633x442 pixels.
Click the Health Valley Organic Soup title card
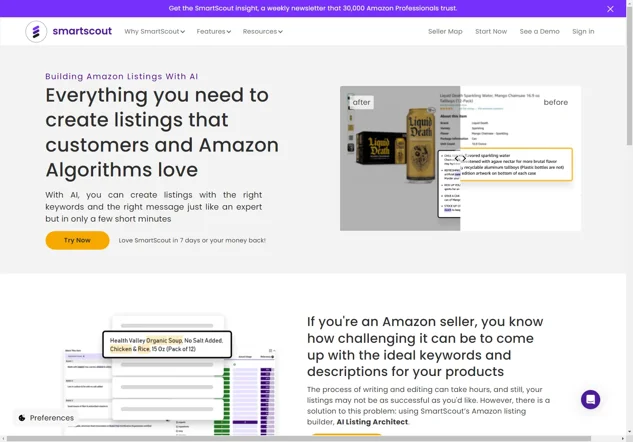pos(167,344)
